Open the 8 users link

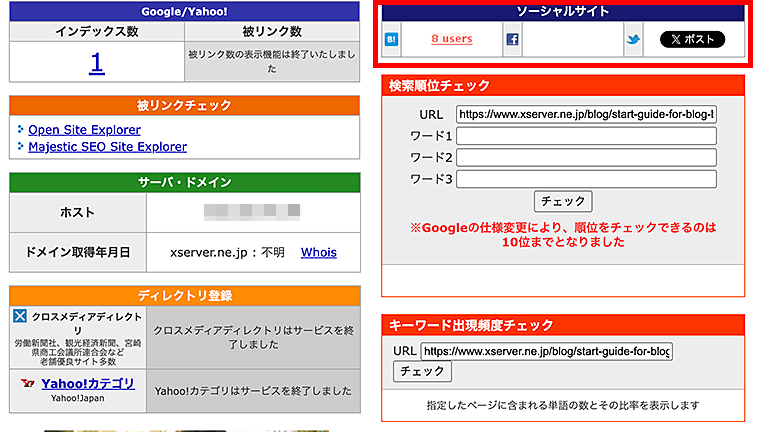tap(452, 39)
